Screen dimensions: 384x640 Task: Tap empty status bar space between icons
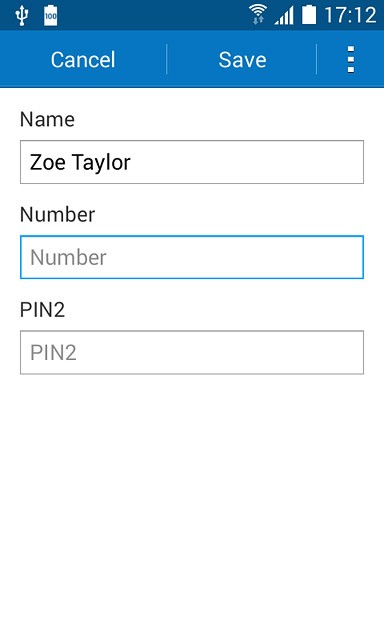tap(153, 15)
